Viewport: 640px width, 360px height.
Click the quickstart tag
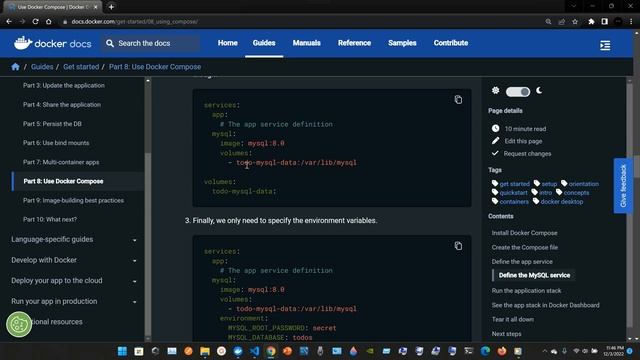coord(513,193)
